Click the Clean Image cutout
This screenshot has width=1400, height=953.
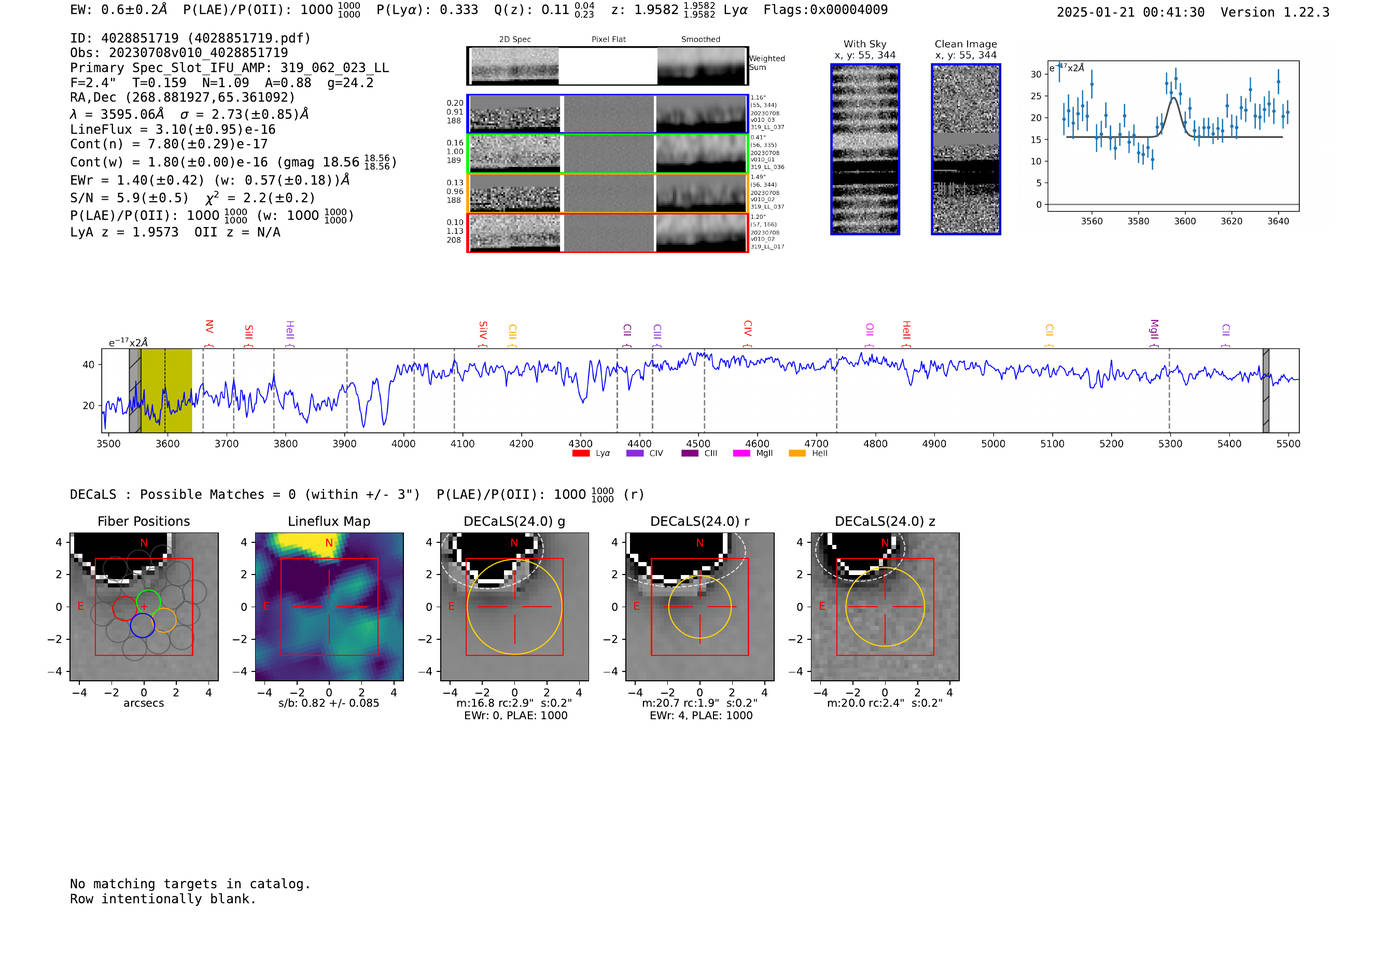965,149
